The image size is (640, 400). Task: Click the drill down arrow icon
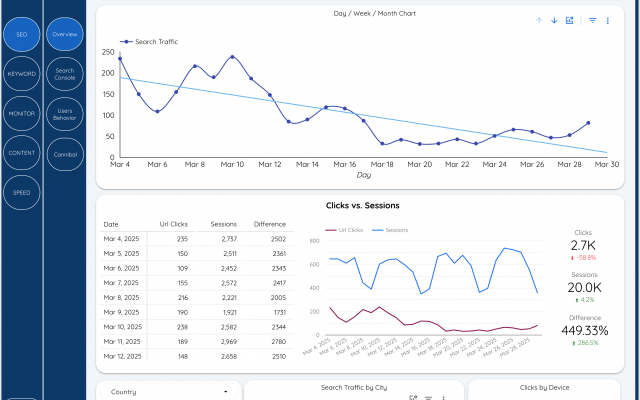pyautogui.click(x=554, y=20)
